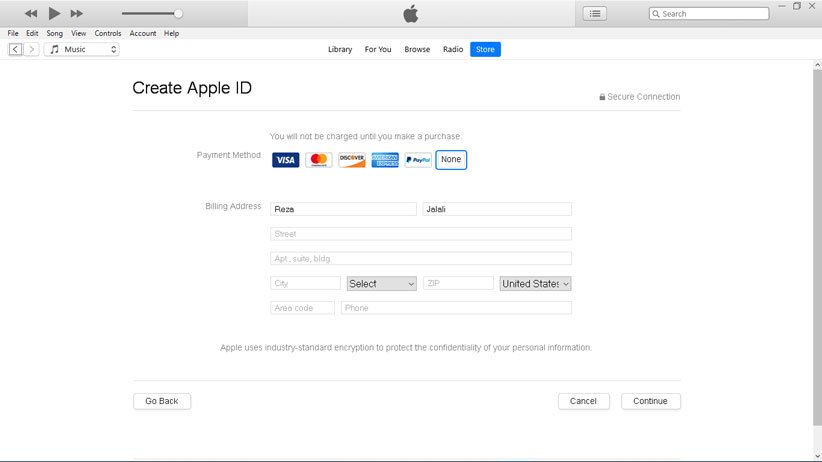This screenshot has width=822, height=462.
Task: Switch to the Store tab
Action: (x=485, y=49)
